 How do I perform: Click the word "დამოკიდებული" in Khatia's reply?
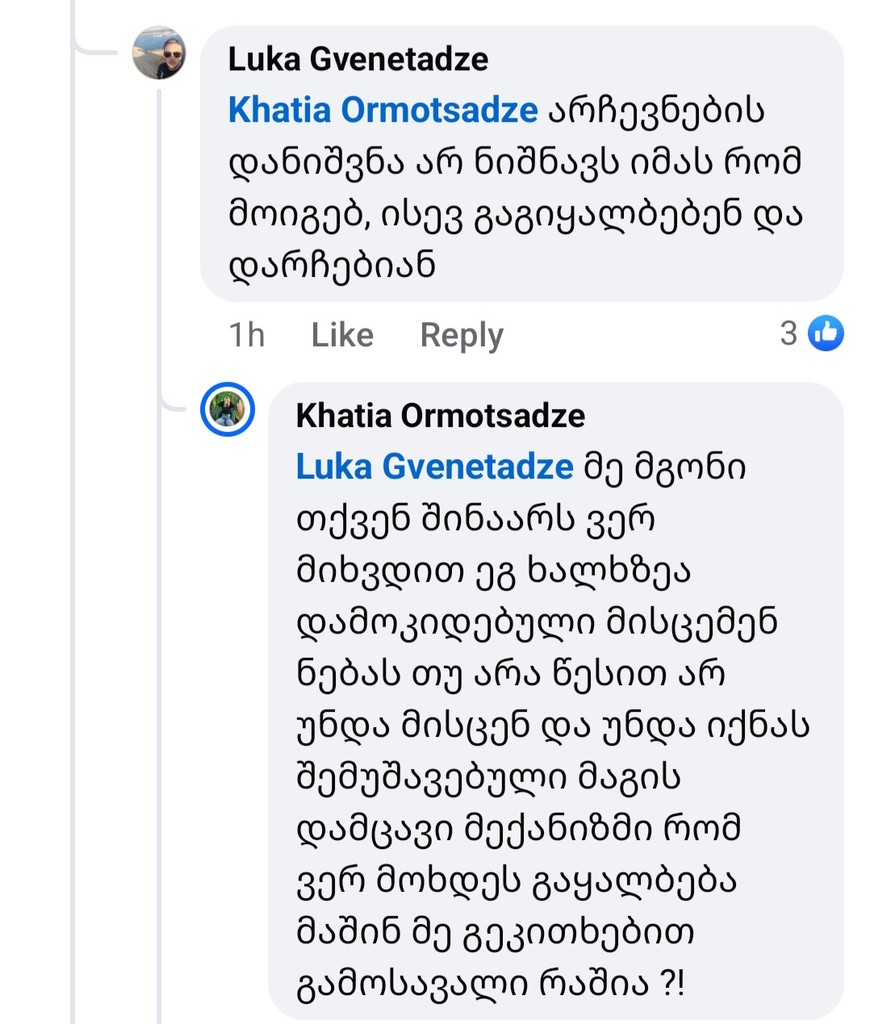coord(443,622)
